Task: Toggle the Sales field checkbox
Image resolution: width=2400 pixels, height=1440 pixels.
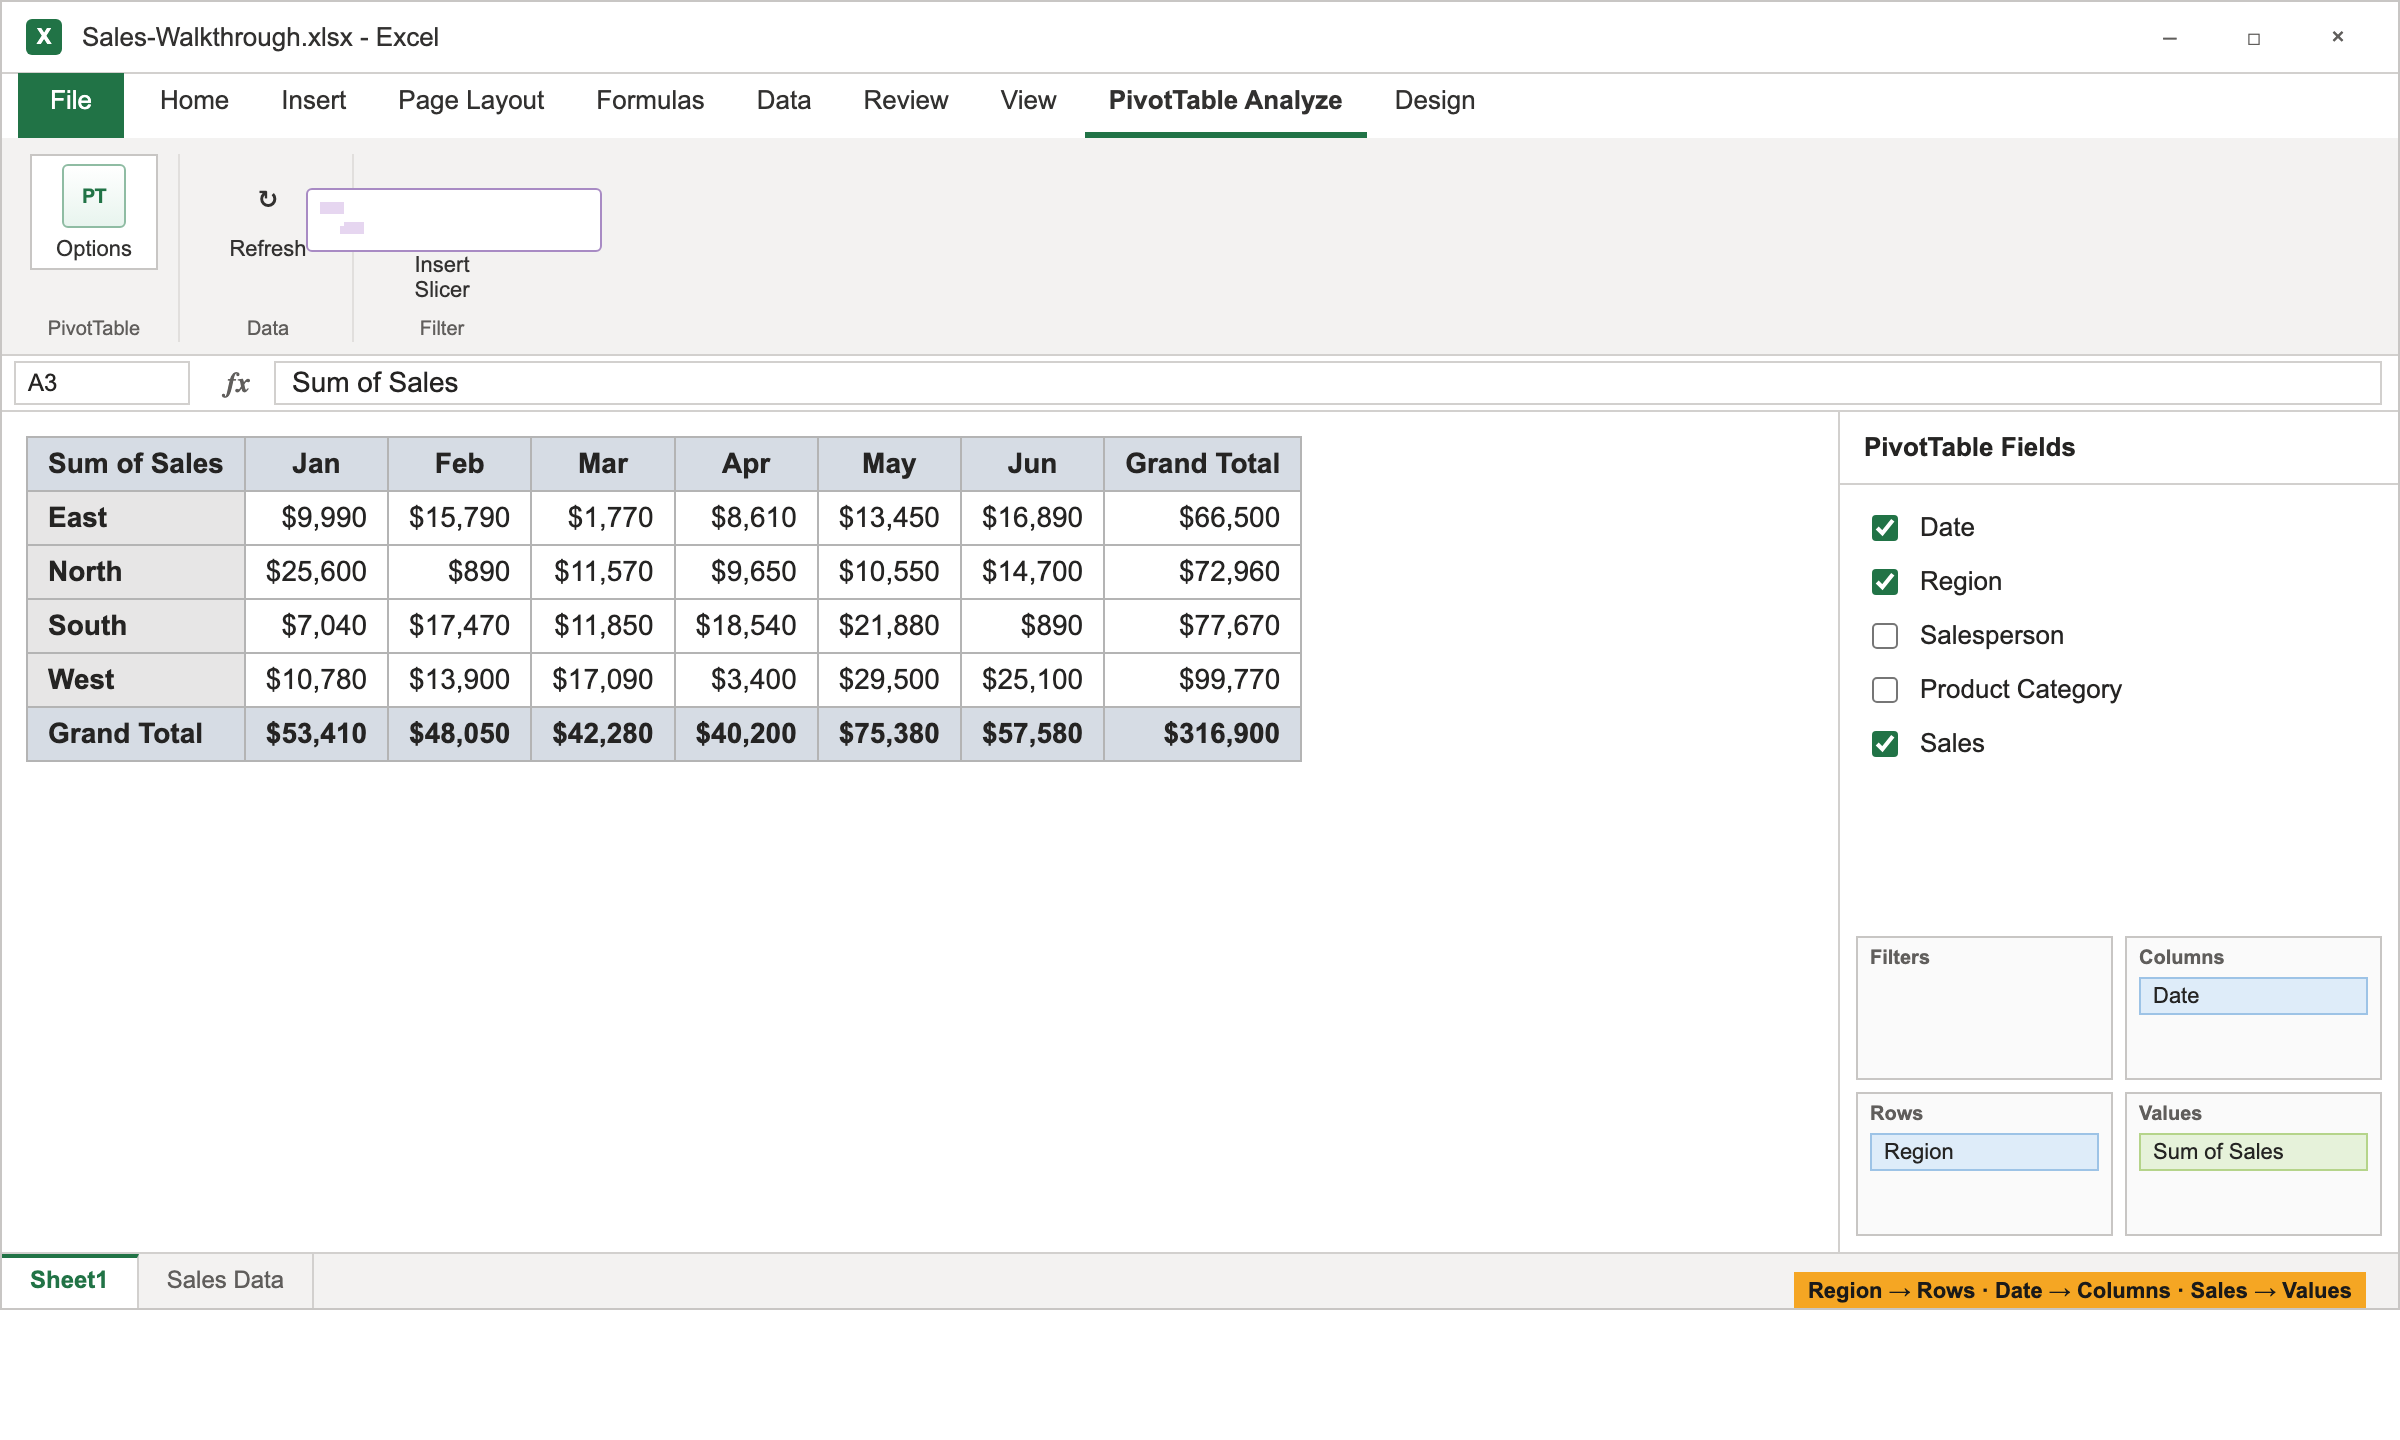Action: [1885, 744]
